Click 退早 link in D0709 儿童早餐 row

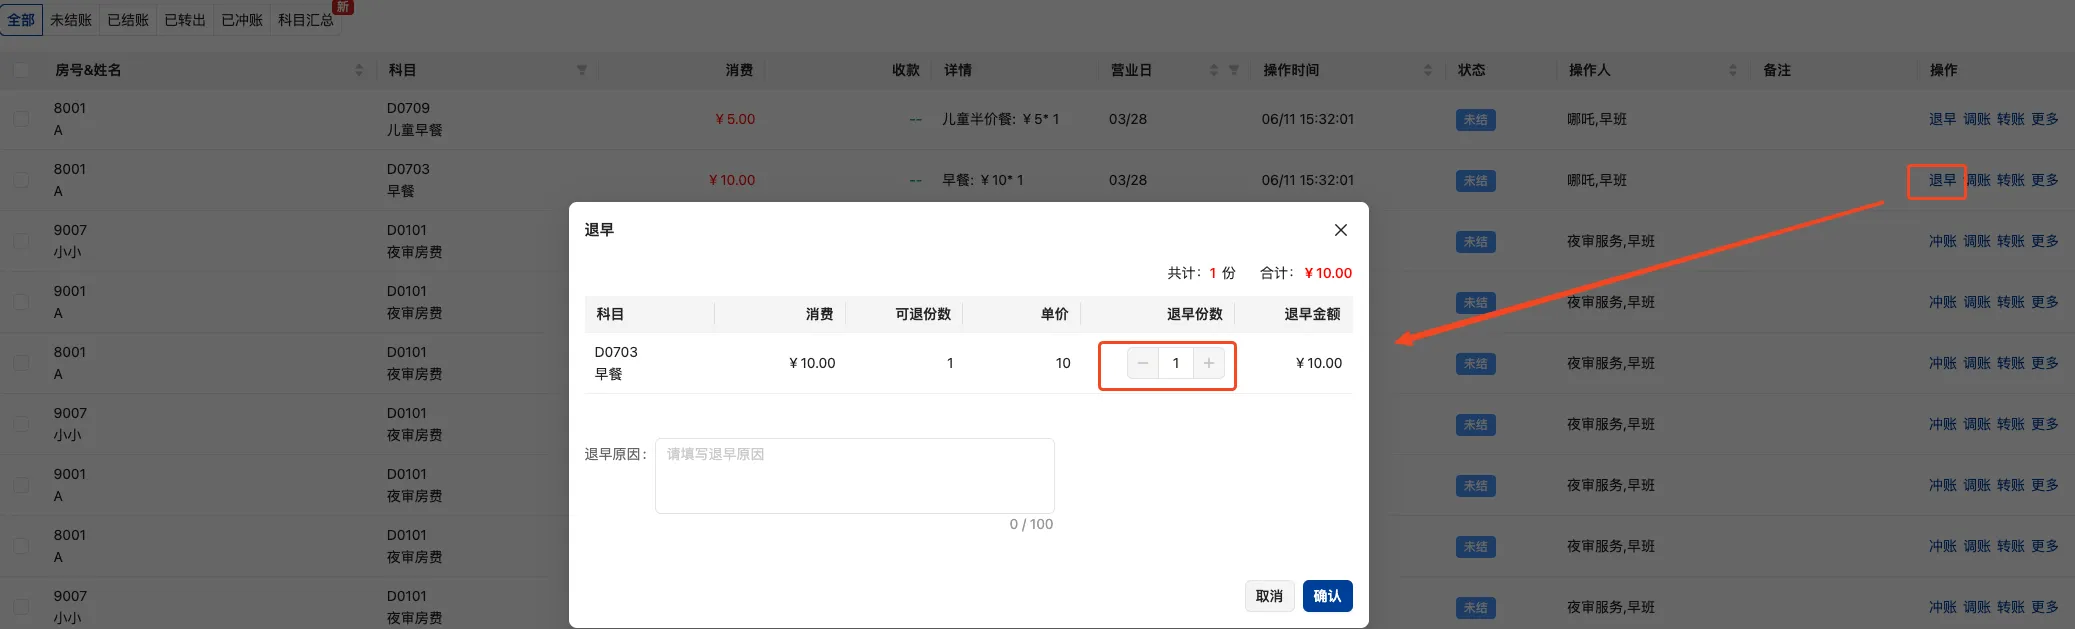(x=1943, y=119)
